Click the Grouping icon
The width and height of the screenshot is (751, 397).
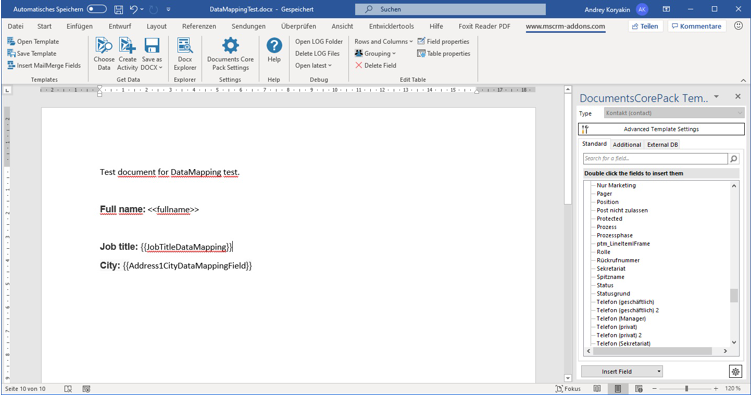(359, 53)
